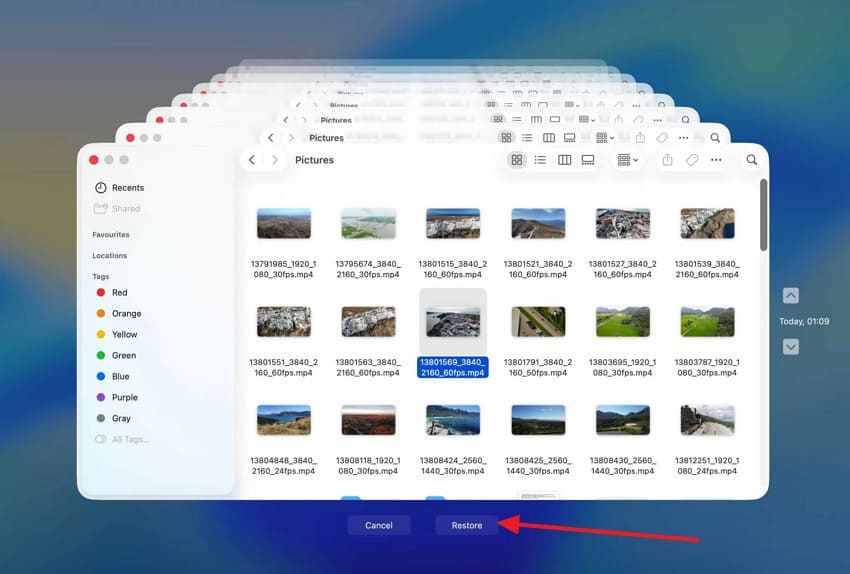Open the group-by dropdown in front window
Viewport: 850px width, 574px height.
[628, 160]
